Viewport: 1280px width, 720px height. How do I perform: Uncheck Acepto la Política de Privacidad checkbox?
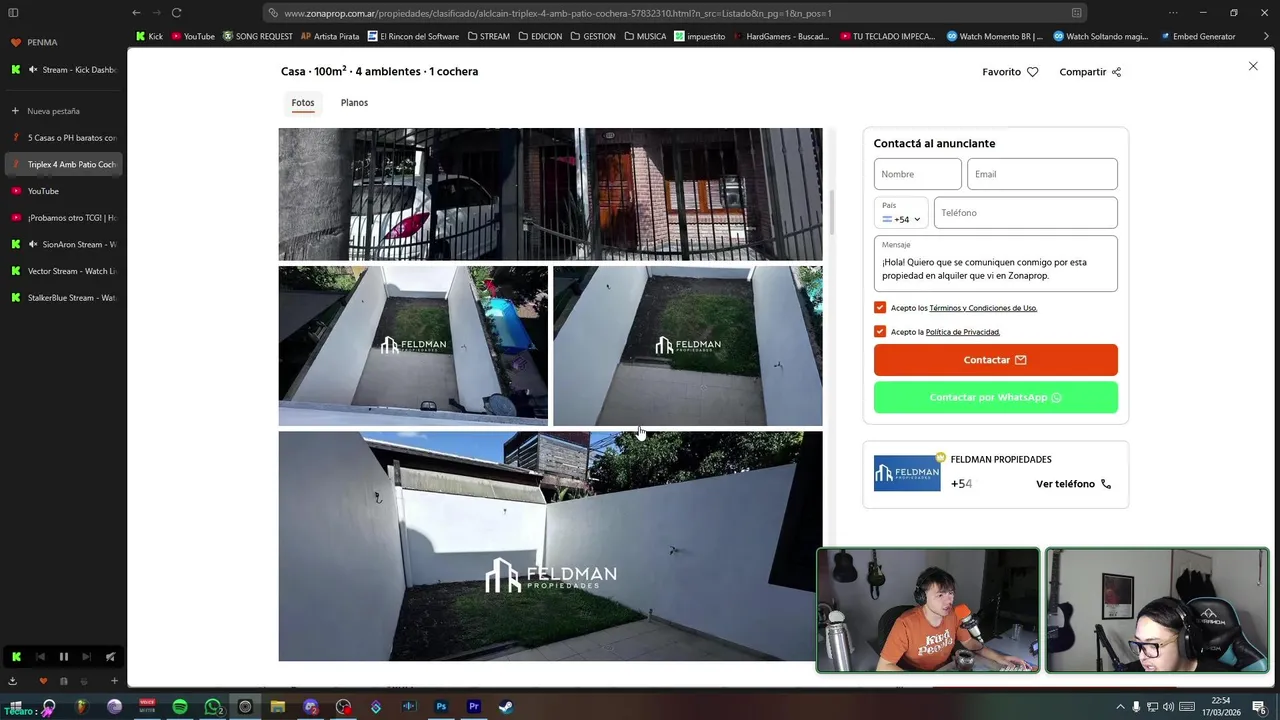880,331
